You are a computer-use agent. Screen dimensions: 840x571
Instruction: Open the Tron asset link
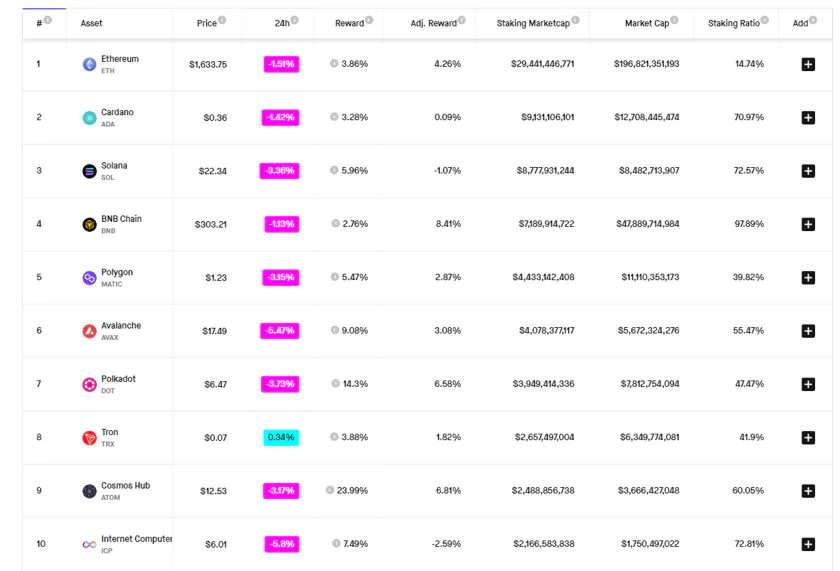tap(110, 432)
